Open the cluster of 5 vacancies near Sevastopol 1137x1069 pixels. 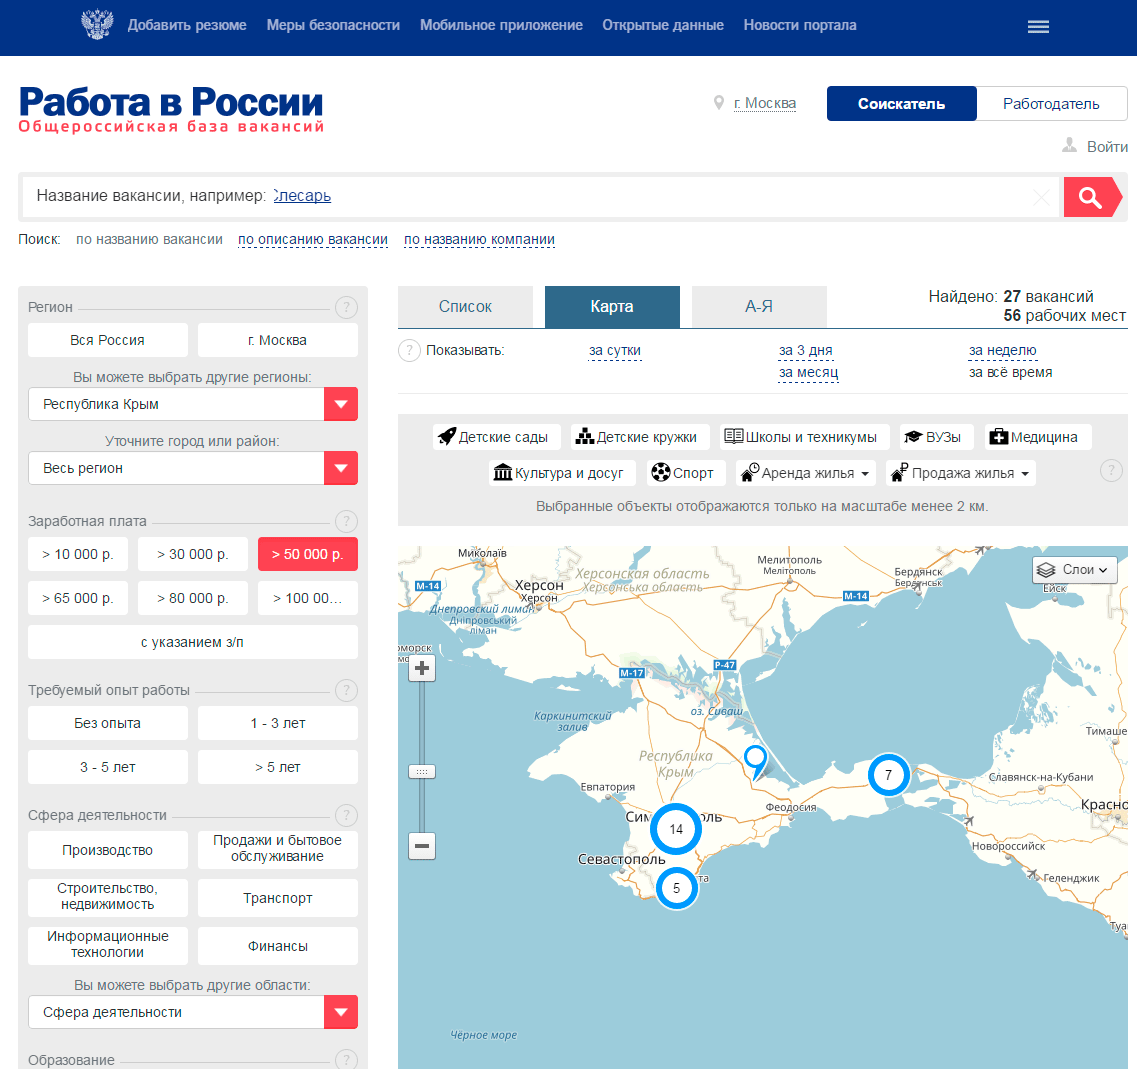tap(677, 888)
